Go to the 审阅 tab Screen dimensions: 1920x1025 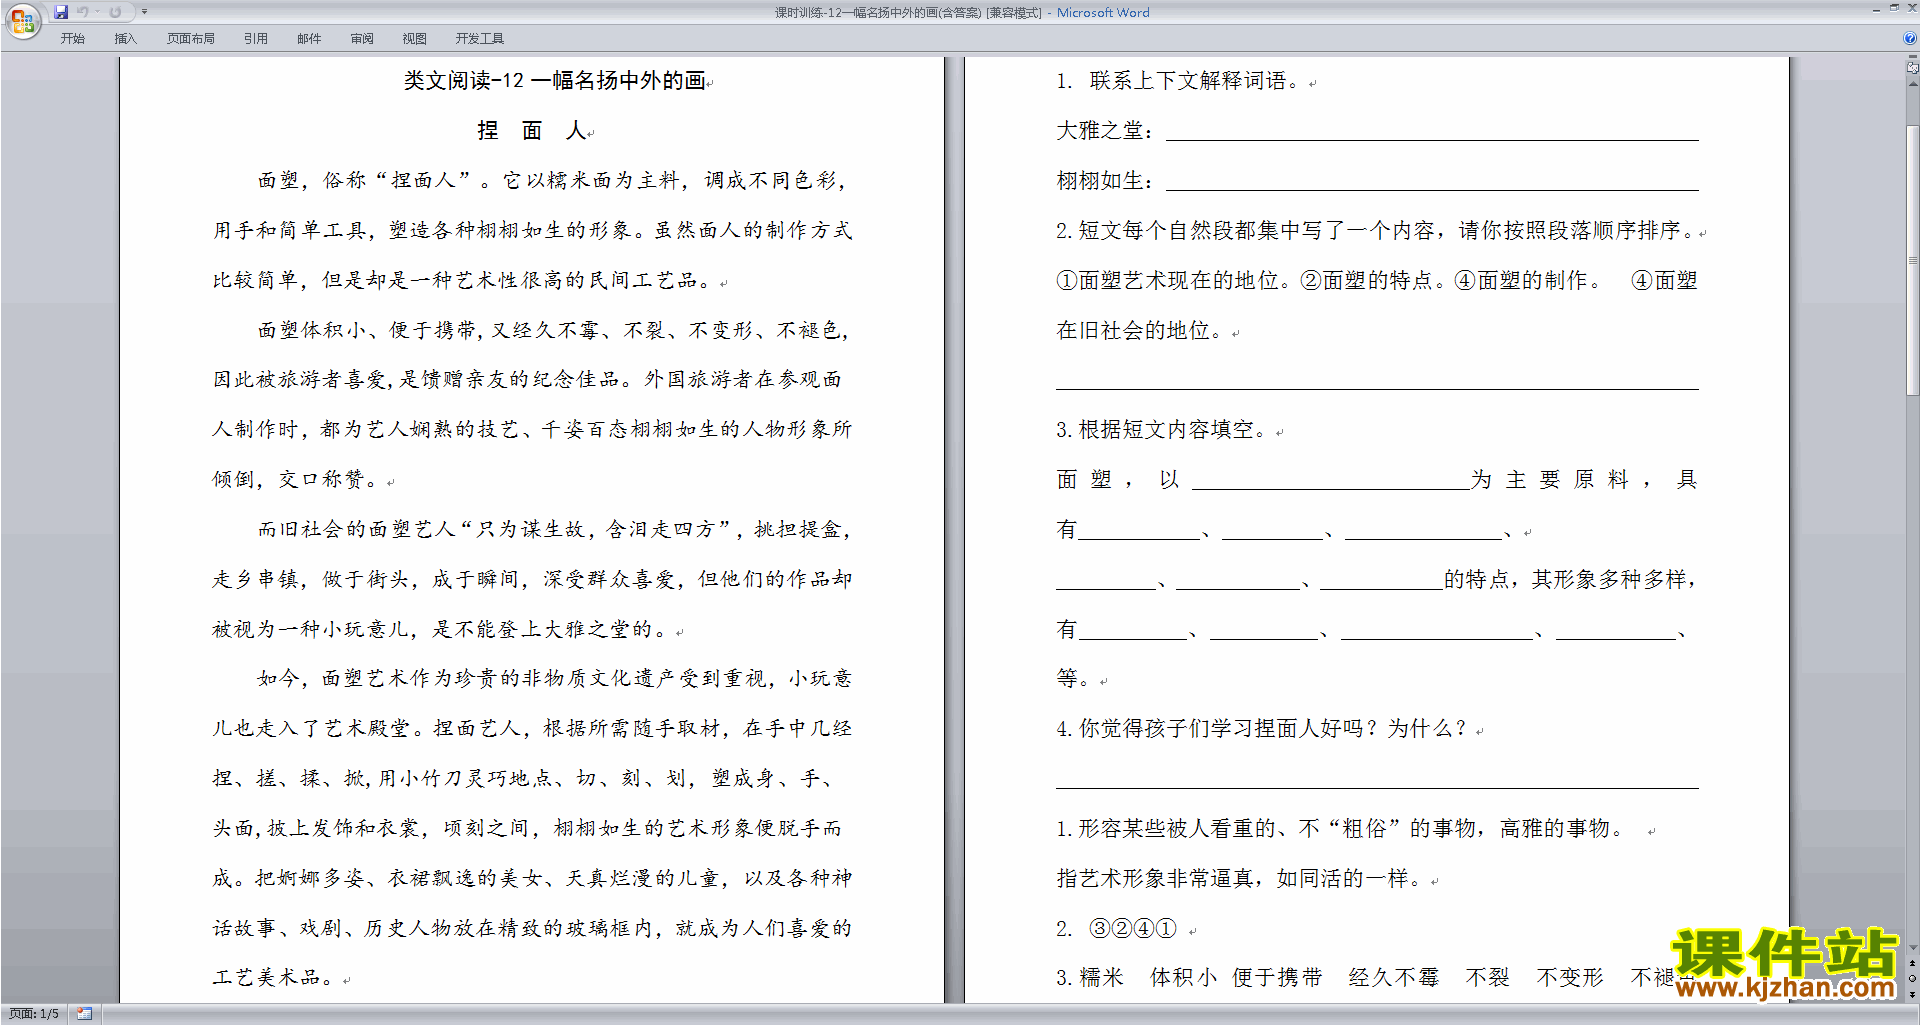[x=362, y=39]
